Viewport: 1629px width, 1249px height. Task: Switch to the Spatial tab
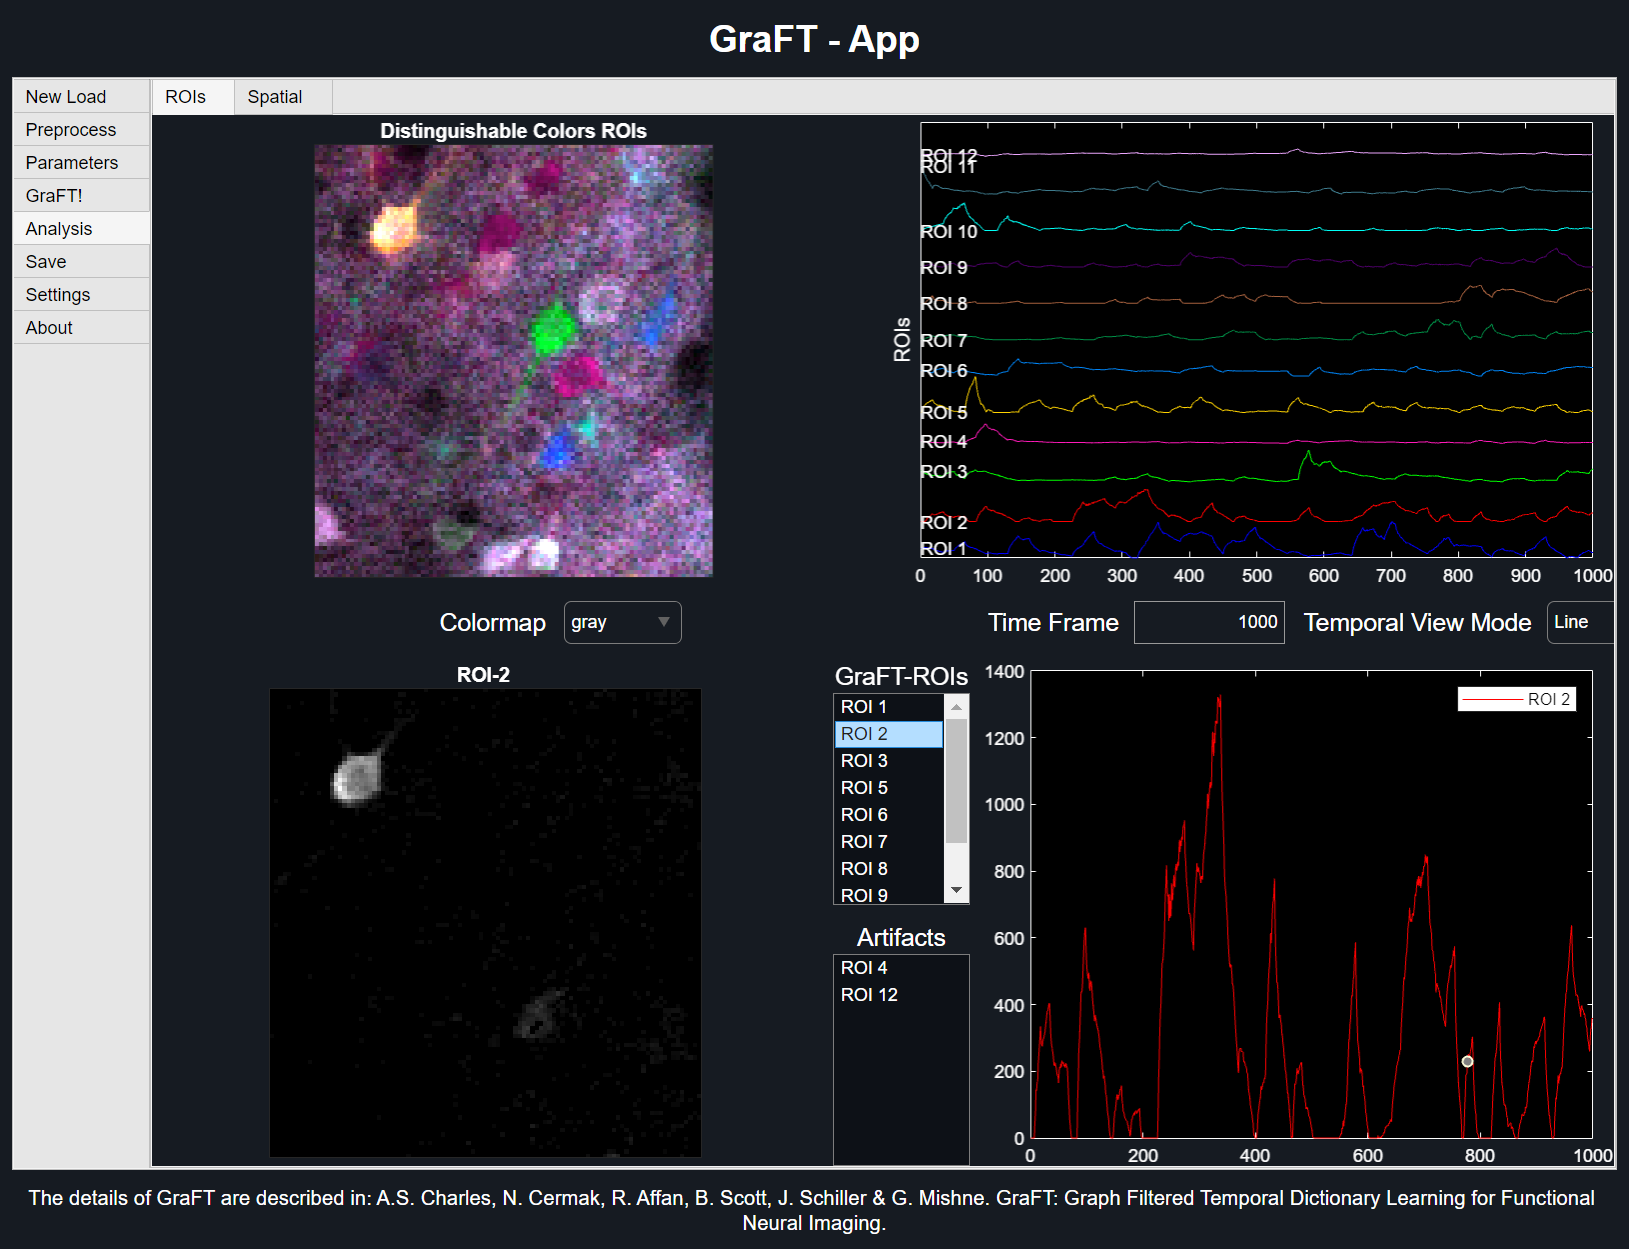click(283, 97)
